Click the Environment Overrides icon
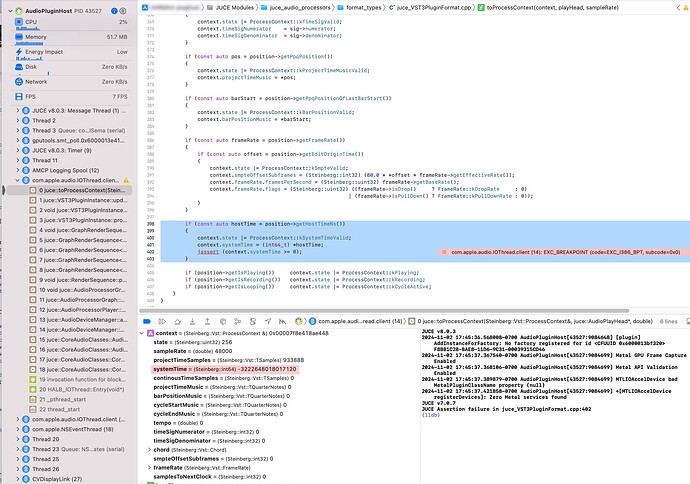This screenshot has width=690, height=484. (253, 321)
